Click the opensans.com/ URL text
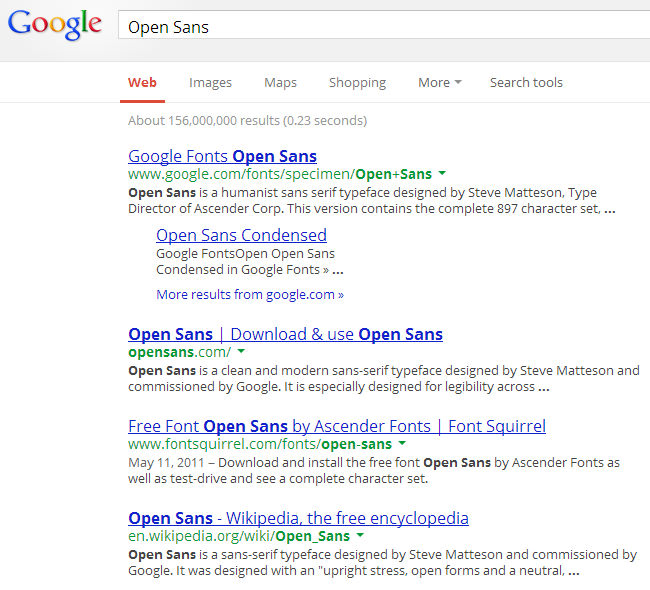650x590 pixels. [x=179, y=352]
